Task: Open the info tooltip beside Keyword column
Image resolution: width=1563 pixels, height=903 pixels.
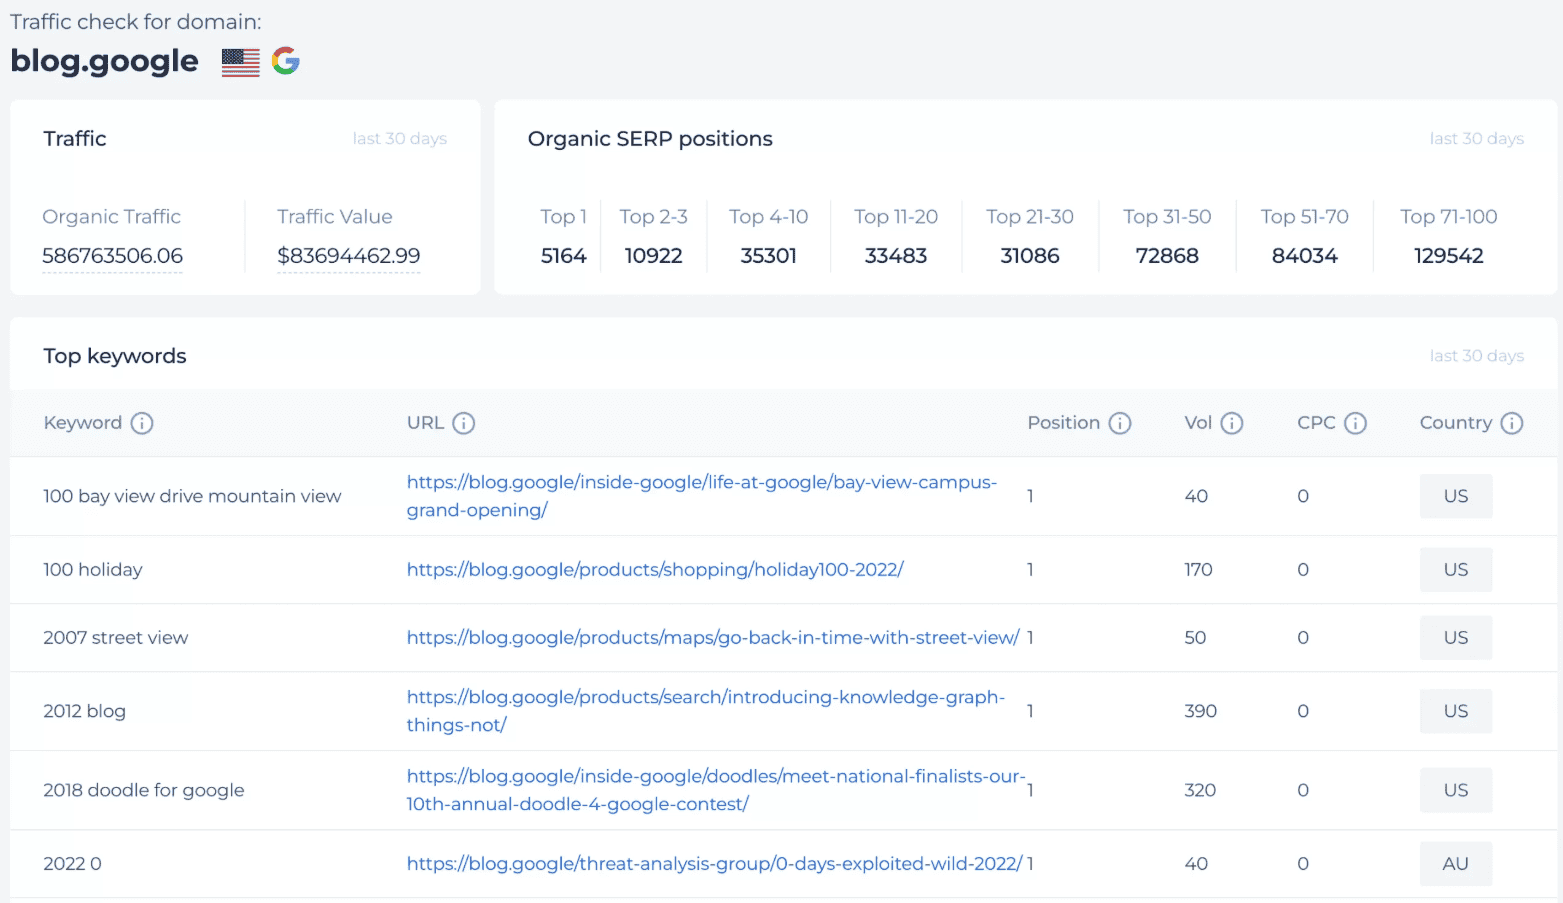Action: coord(143,423)
